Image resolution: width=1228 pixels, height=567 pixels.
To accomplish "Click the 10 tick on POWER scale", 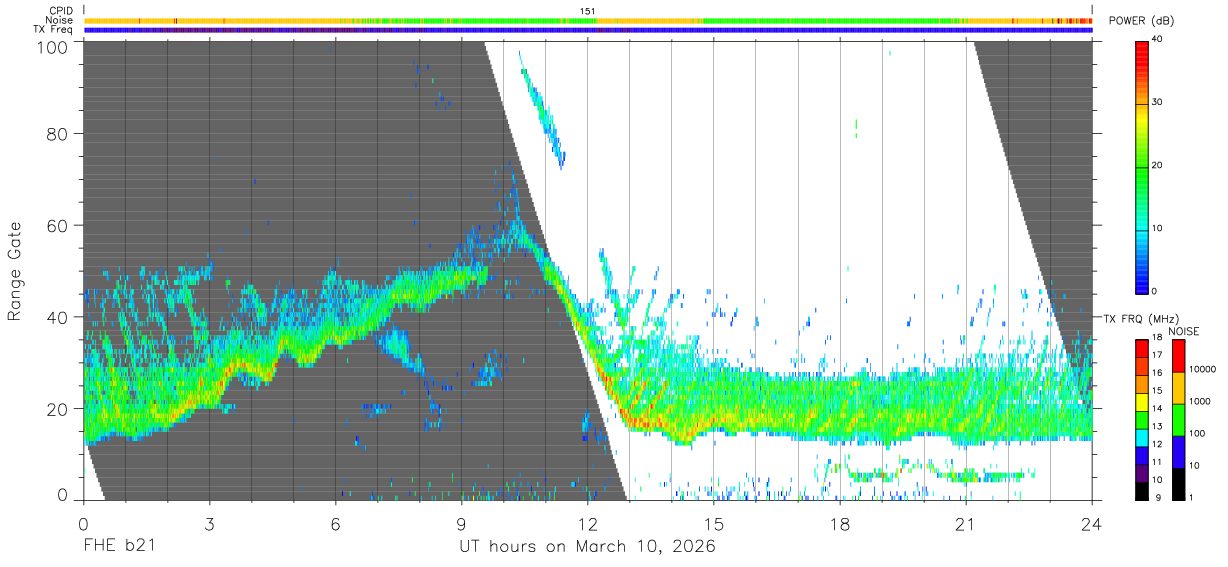I will click(1157, 229).
